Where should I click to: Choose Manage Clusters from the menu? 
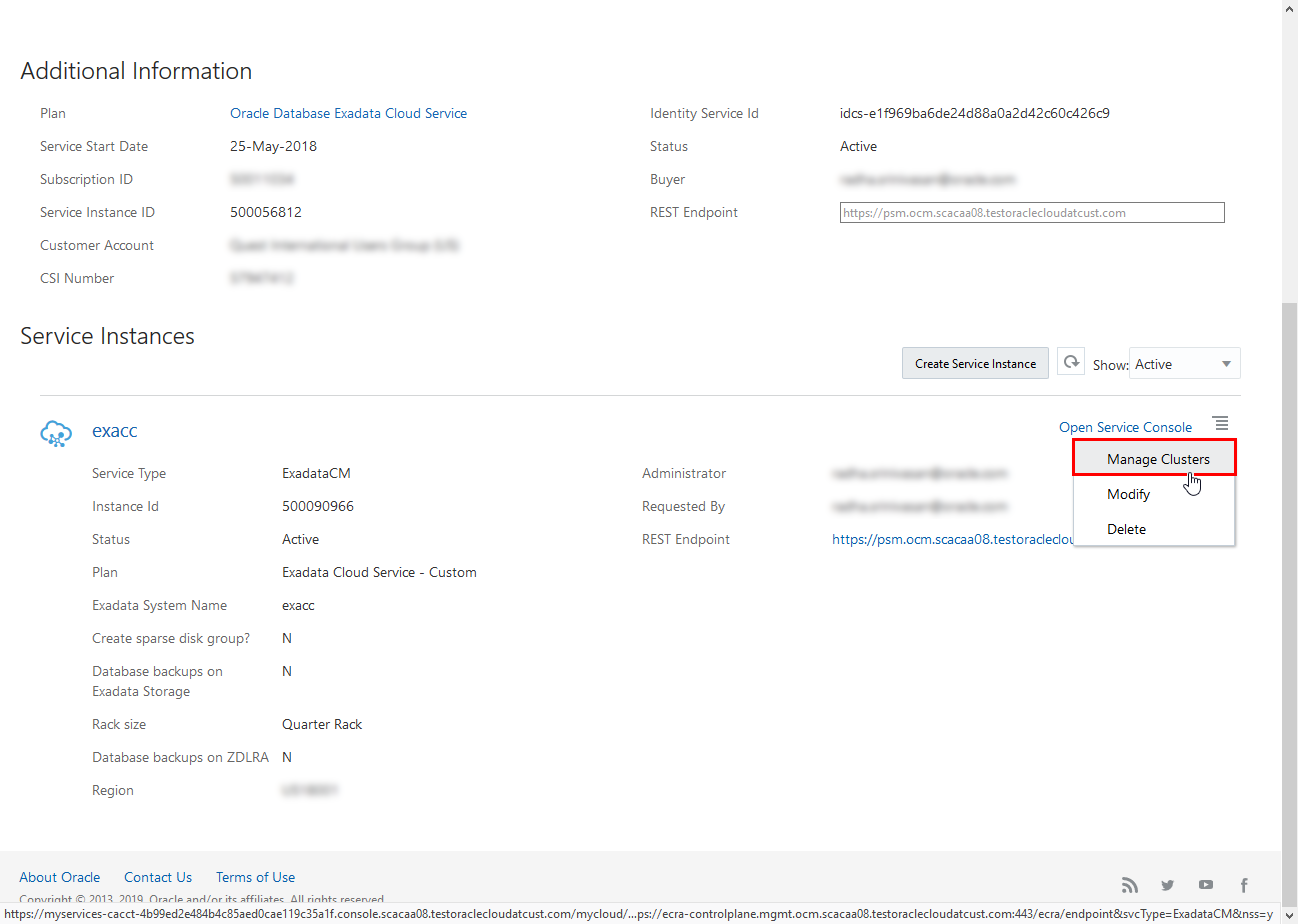point(1155,458)
